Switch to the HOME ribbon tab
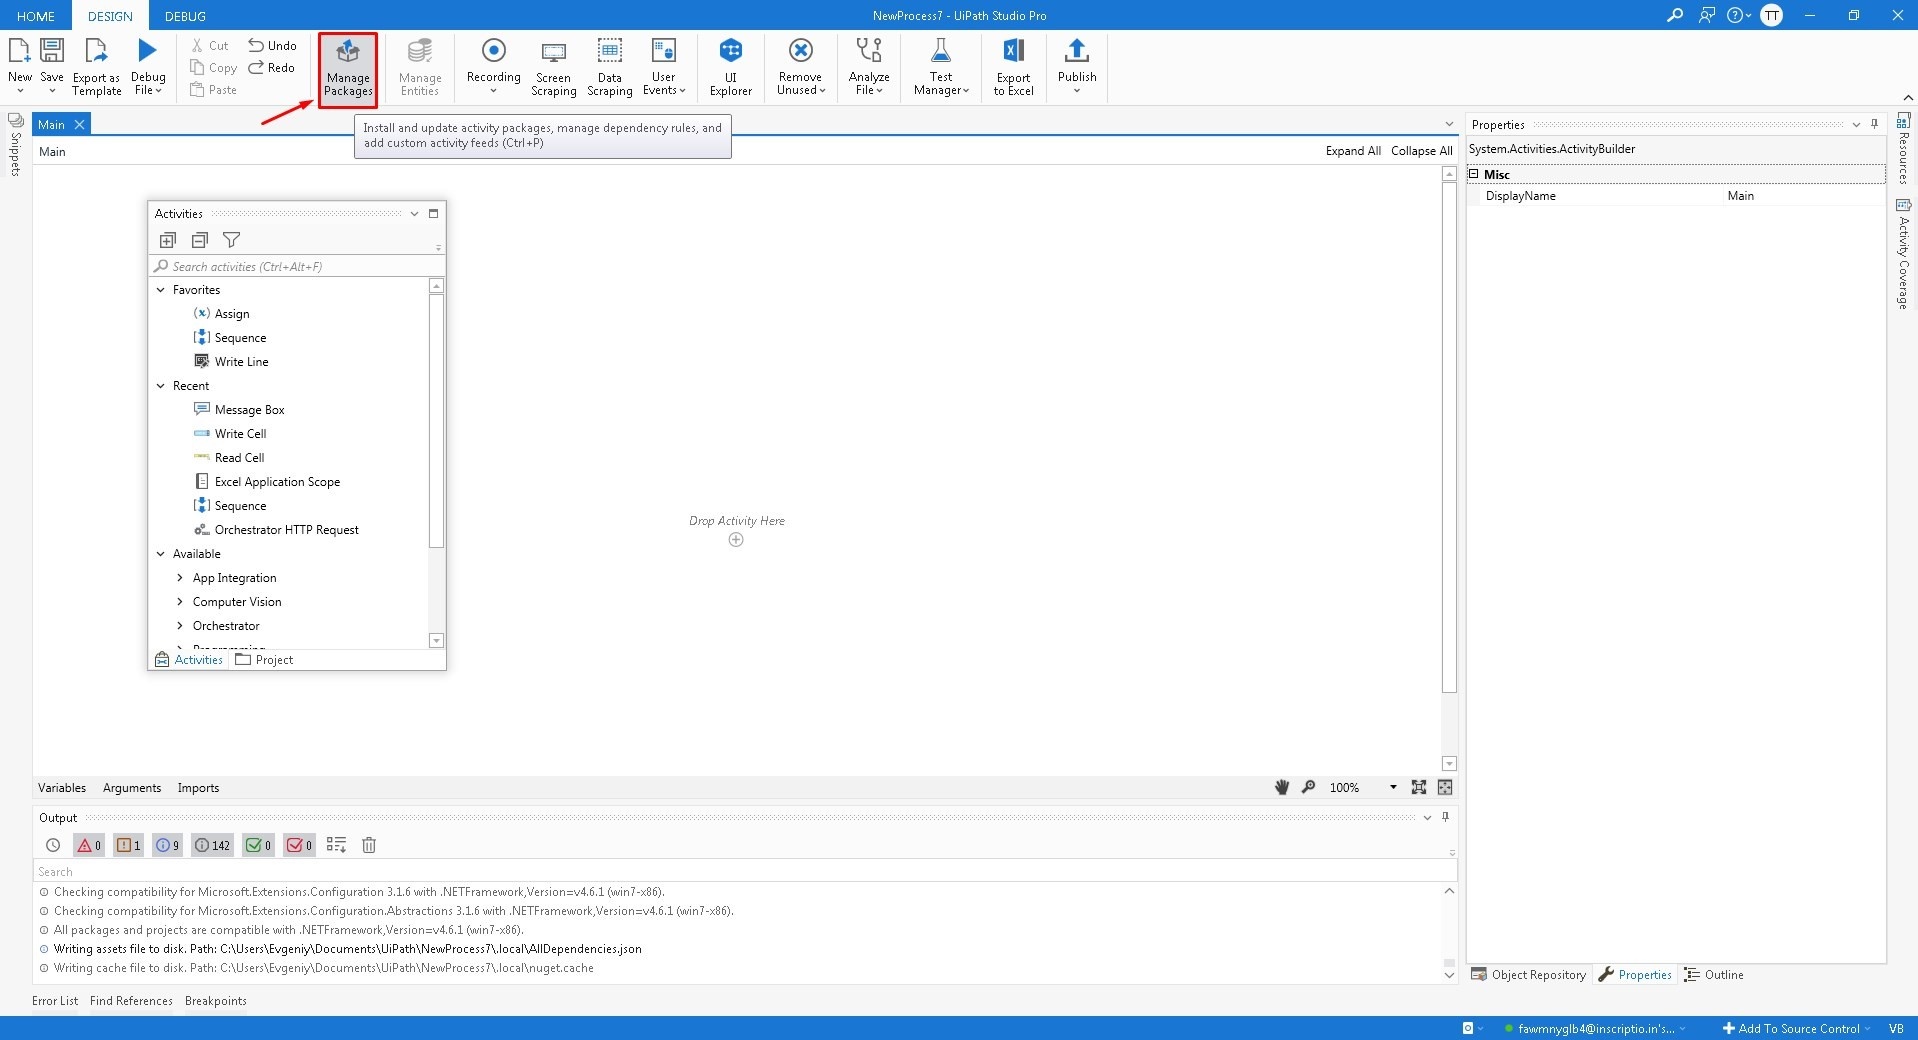The image size is (1918, 1040). pyautogui.click(x=36, y=16)
